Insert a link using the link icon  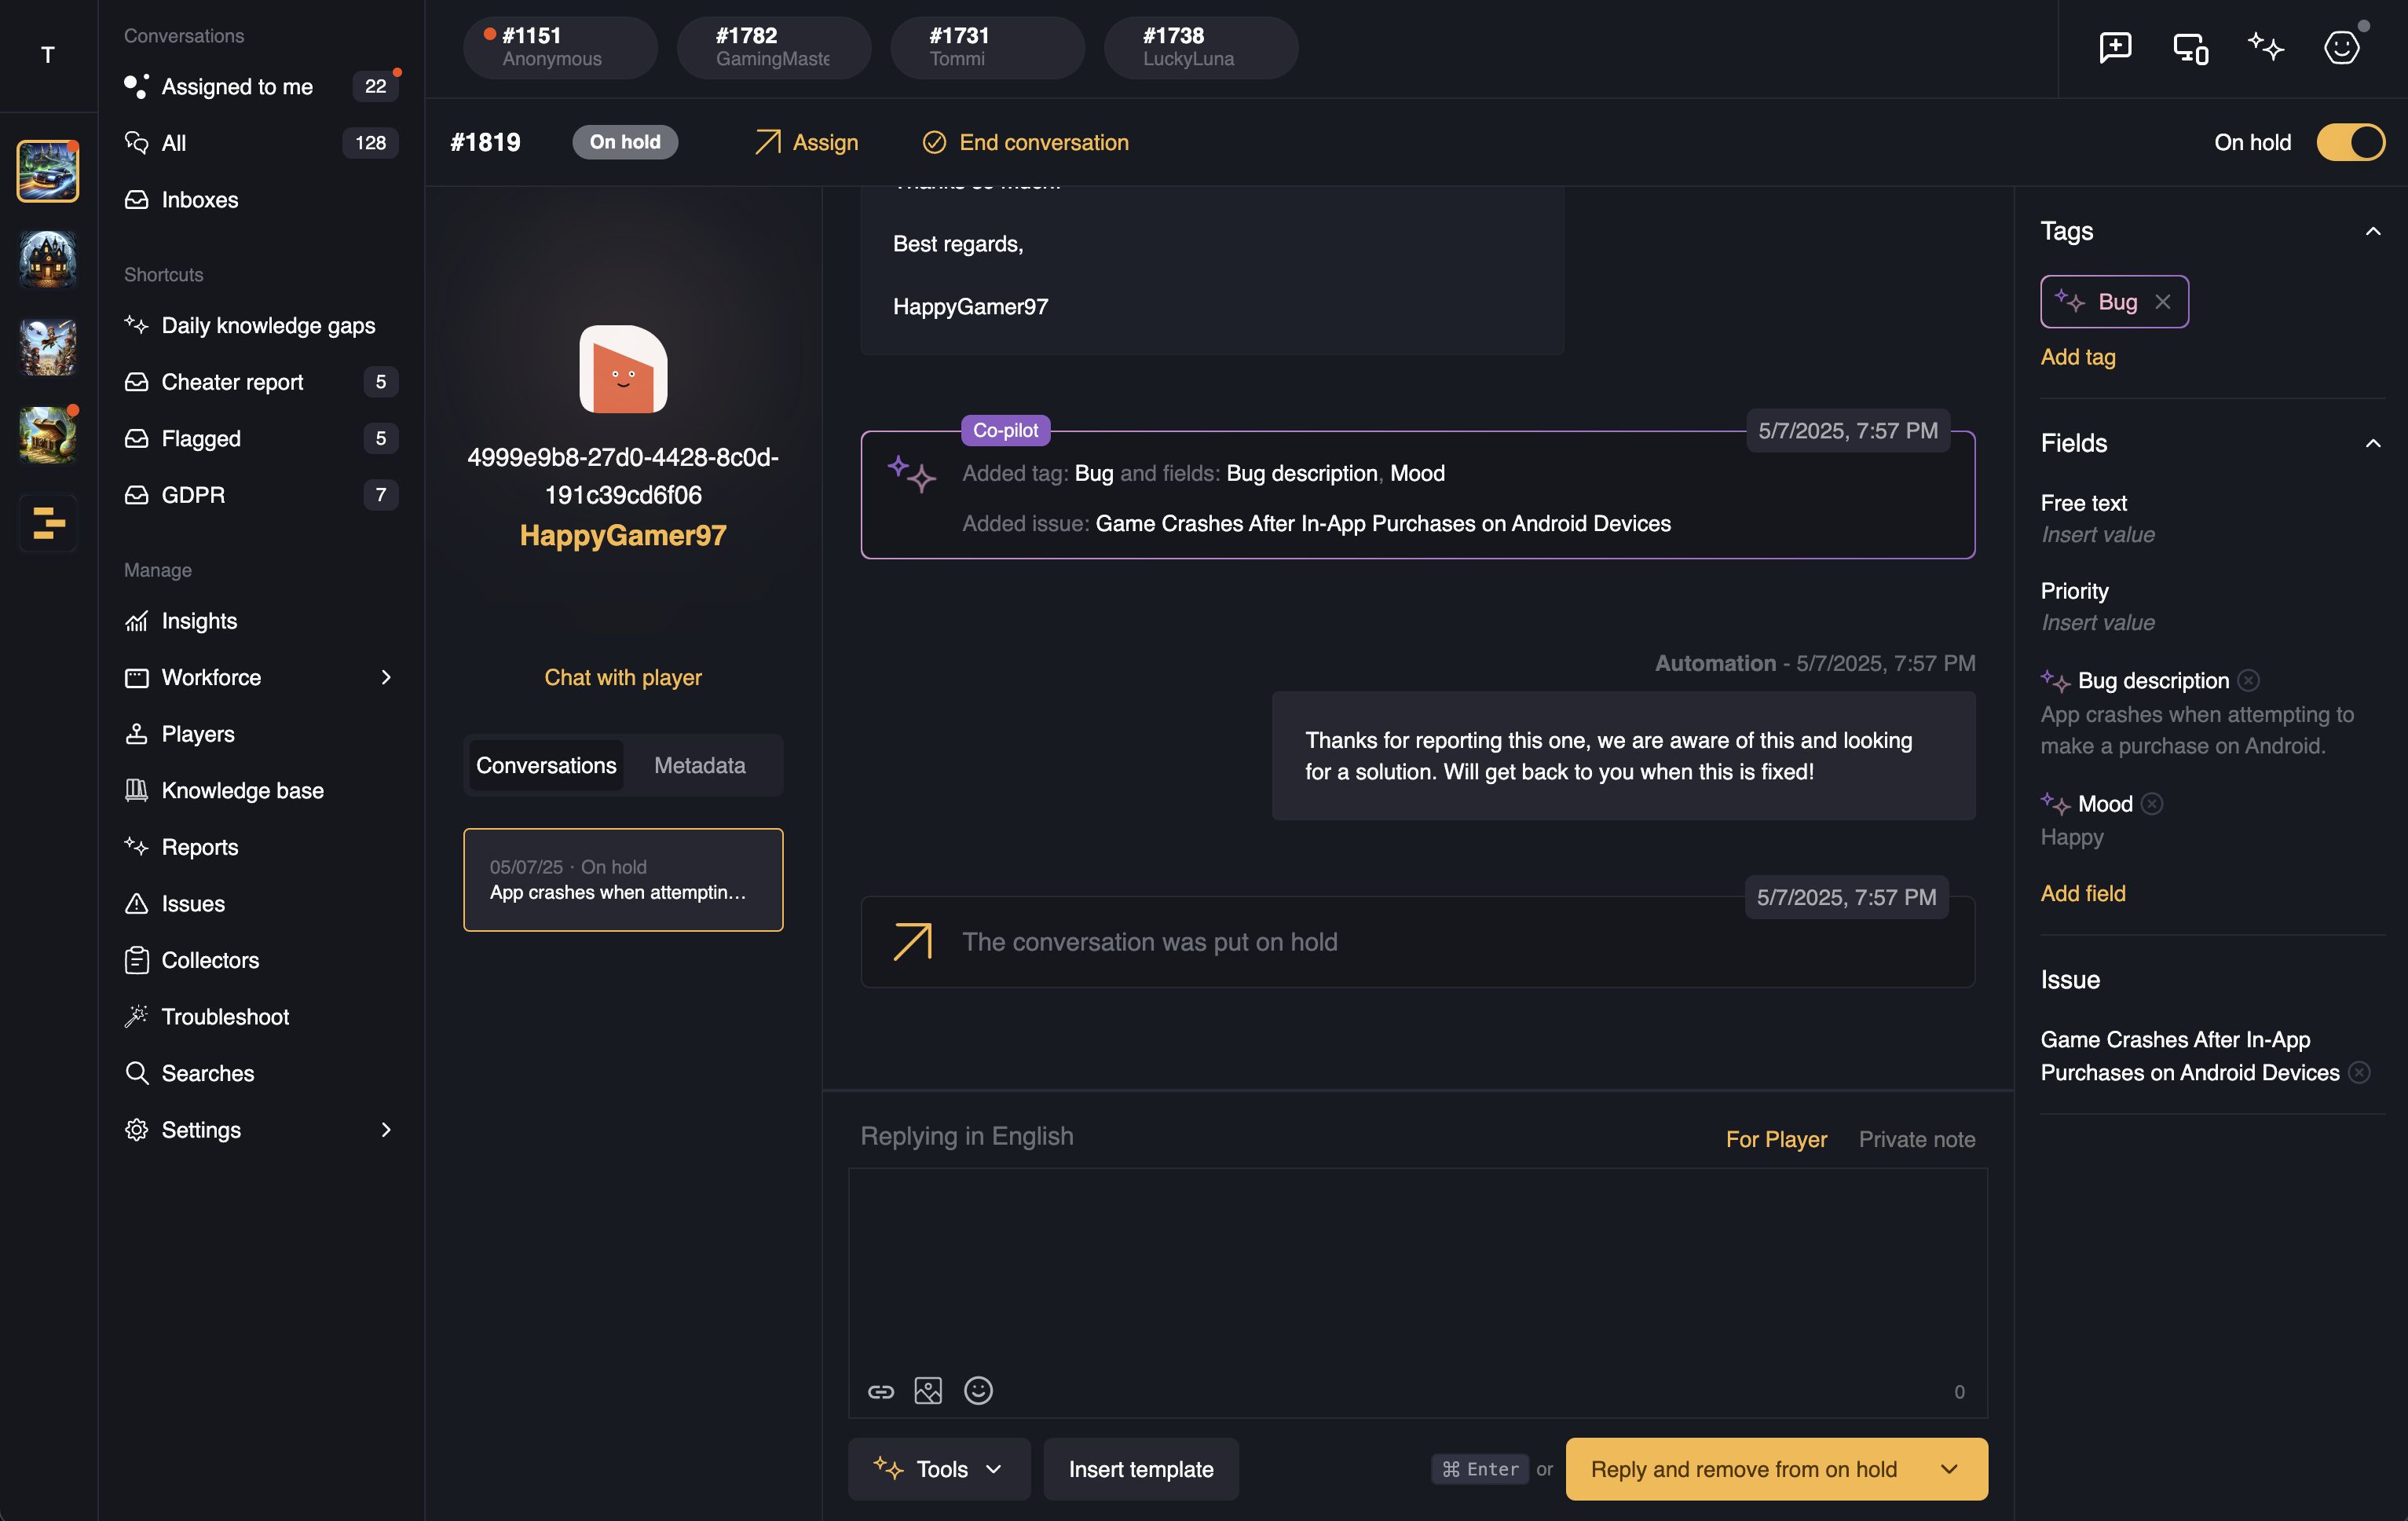pyautogui.click(x=881, y=1390)
